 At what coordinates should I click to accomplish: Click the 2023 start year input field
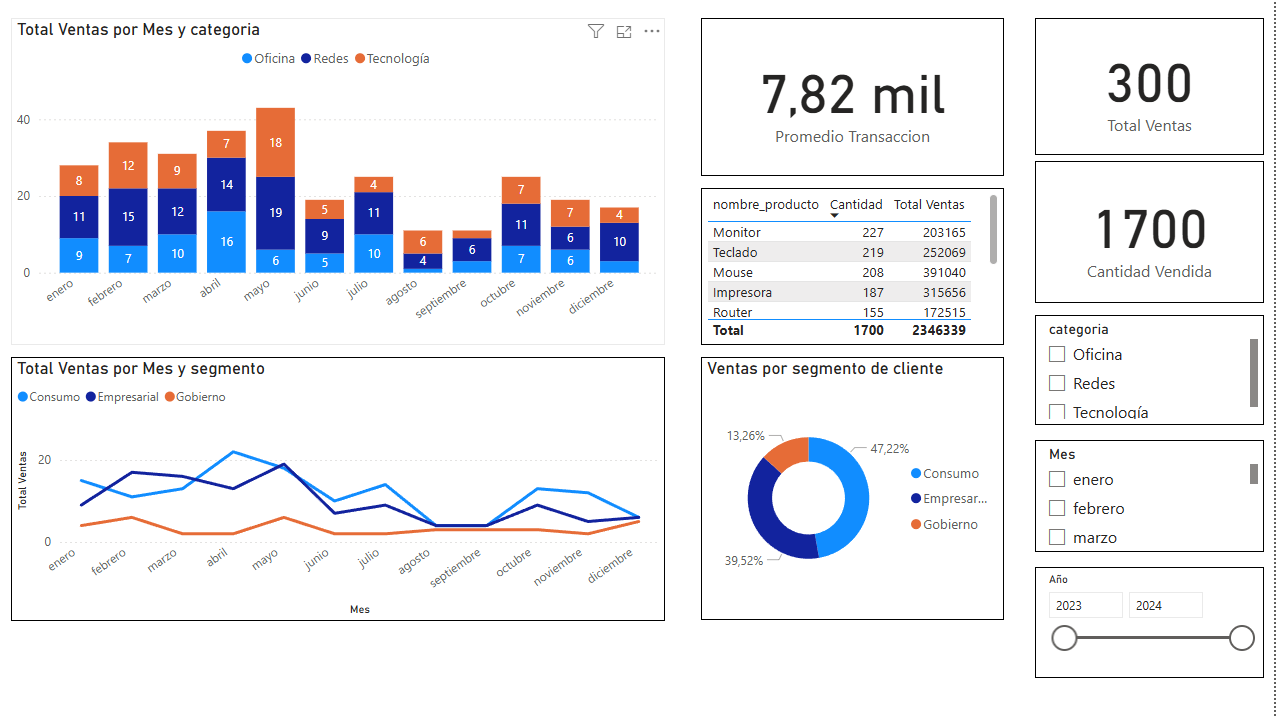[1085, 605]
